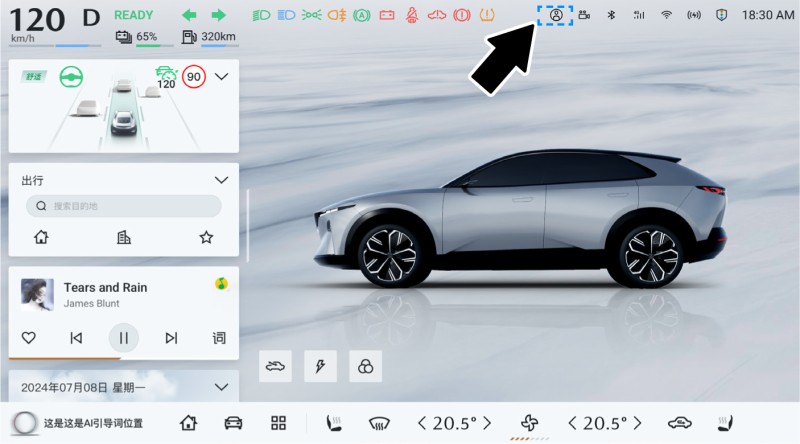
Task: Decrease right temperature with left arrow
Action: tap(572, 423)
